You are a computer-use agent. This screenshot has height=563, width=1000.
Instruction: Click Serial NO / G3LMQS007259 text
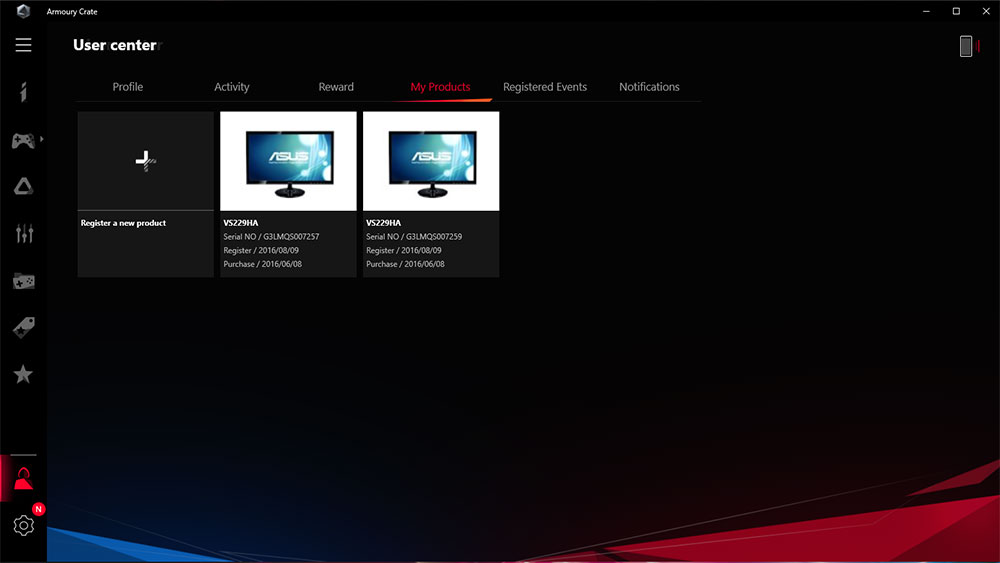tap(414, 237)
